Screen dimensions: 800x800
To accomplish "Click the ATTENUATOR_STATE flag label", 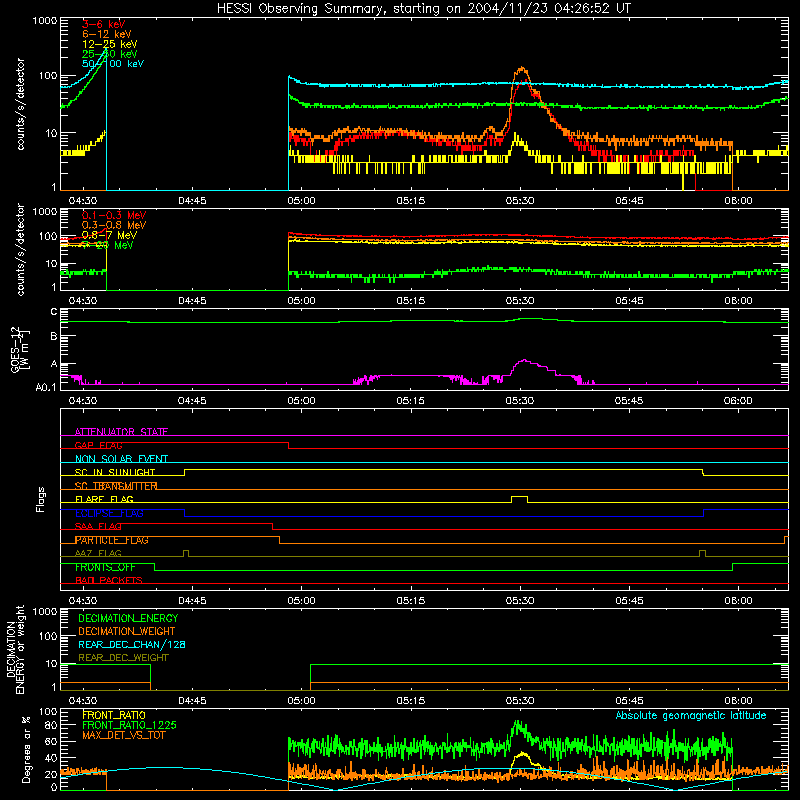I will (x=121, y=432).
